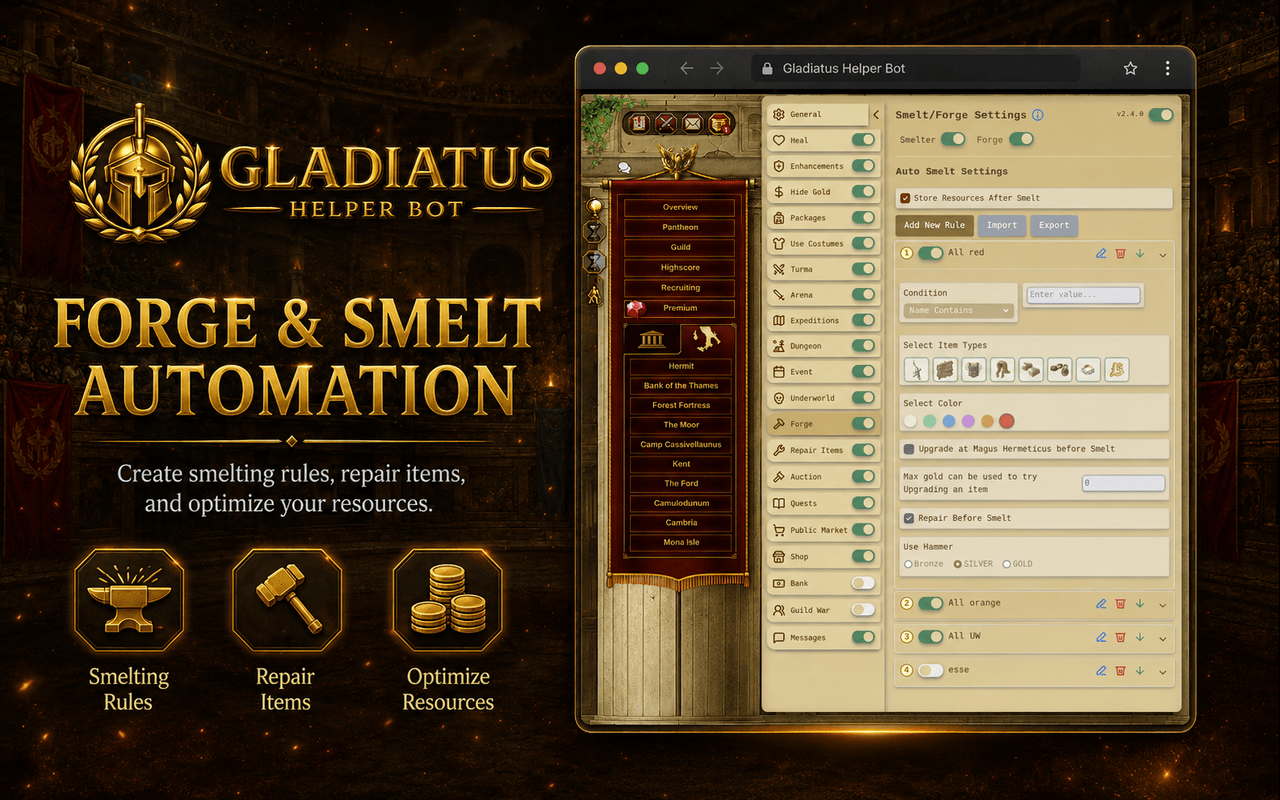Expand the 'All orange' rule chevron

pyautogui.click(x=1163, y=605)
